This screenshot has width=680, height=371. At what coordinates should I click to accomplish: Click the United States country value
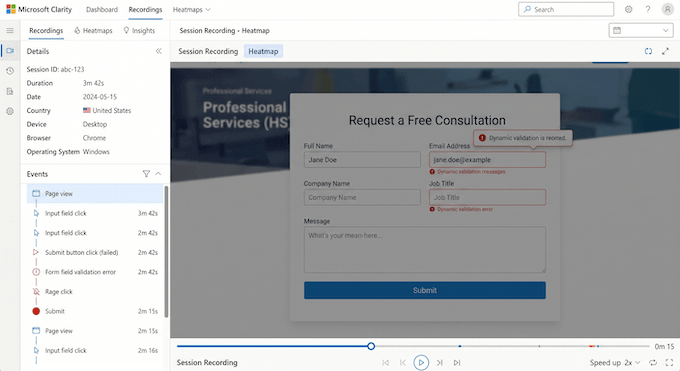(107, 110)
